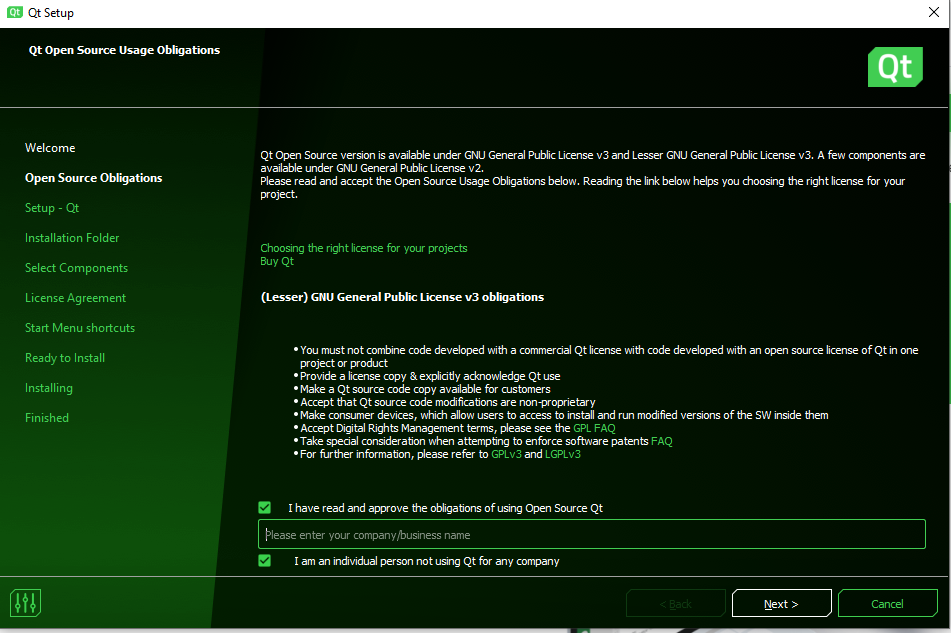
Task: Open the LGPLv3 link
Action: click(x=563, y=454)
